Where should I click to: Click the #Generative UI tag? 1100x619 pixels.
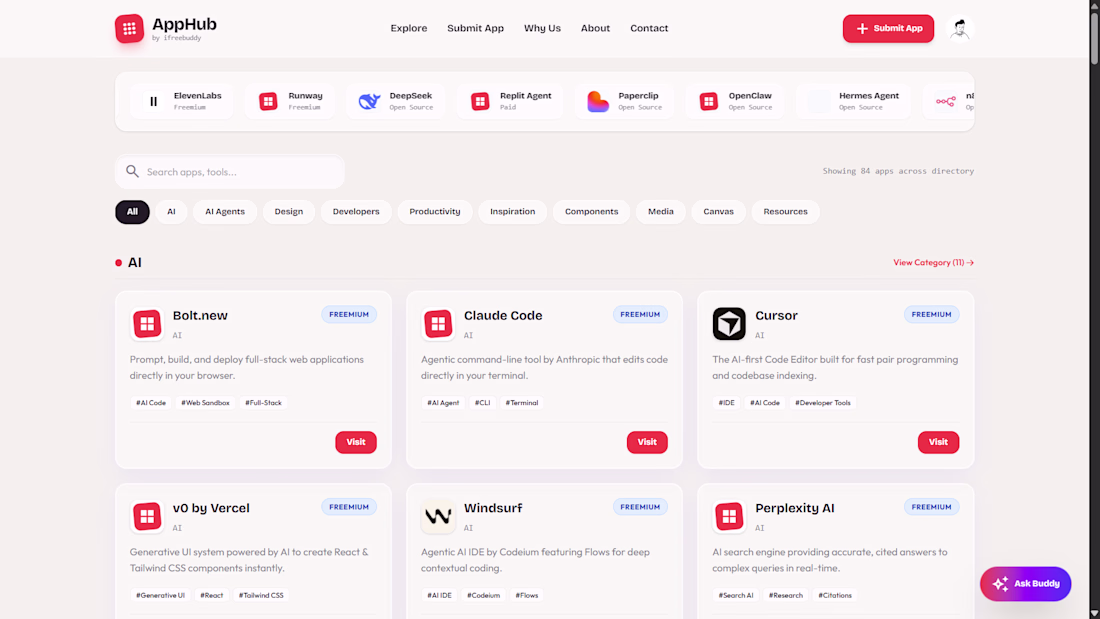[x=160, y=595]
